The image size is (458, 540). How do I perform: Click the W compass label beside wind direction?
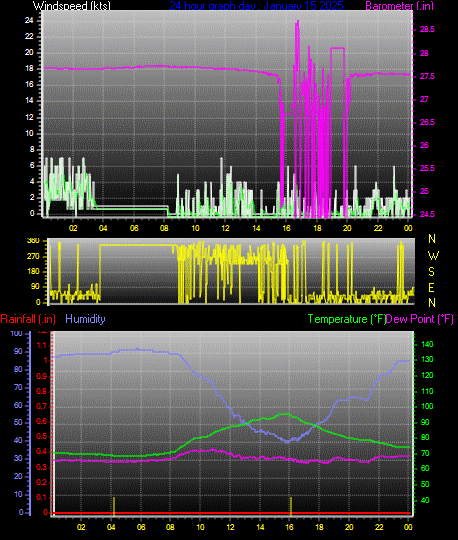(x=433, y=256)
